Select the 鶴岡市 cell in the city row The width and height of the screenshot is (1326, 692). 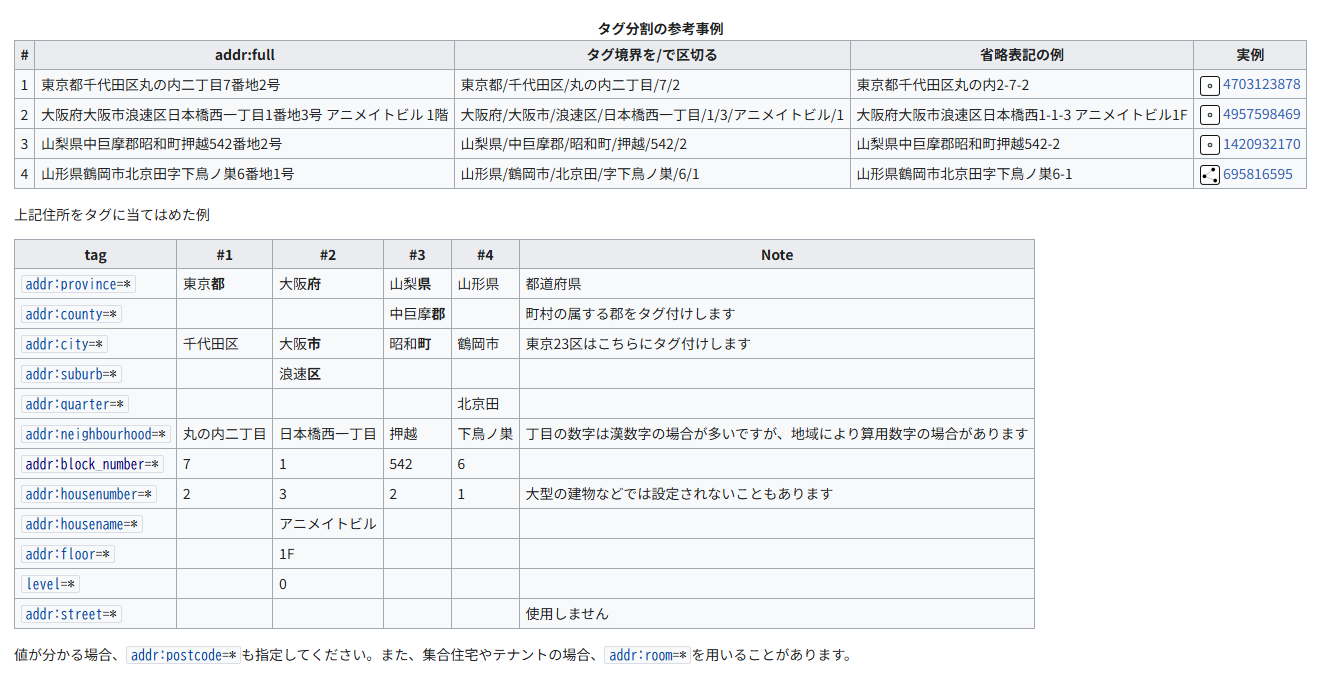485,344
